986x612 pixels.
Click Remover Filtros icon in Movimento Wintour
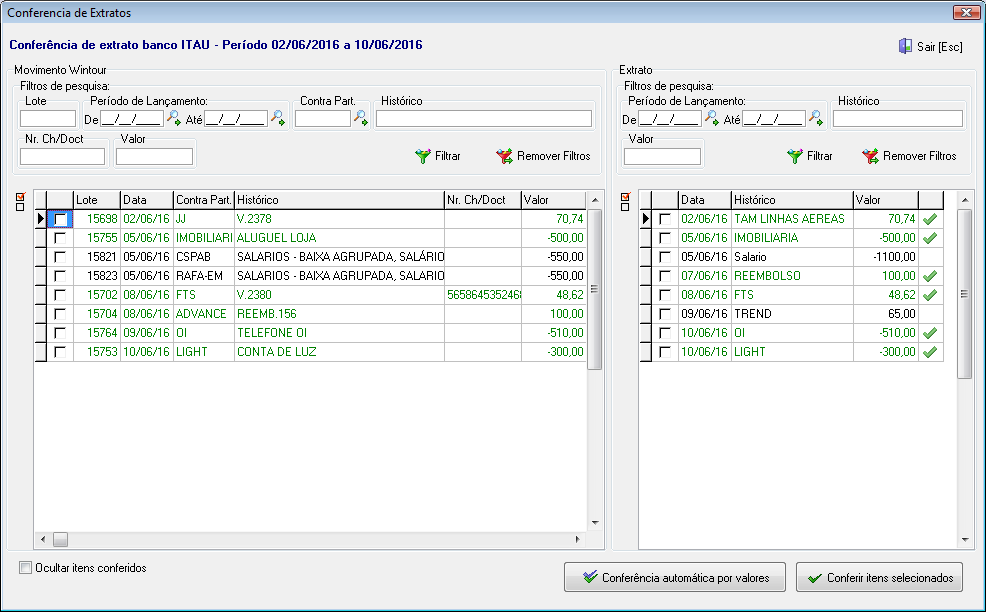[x=504, y=156]
